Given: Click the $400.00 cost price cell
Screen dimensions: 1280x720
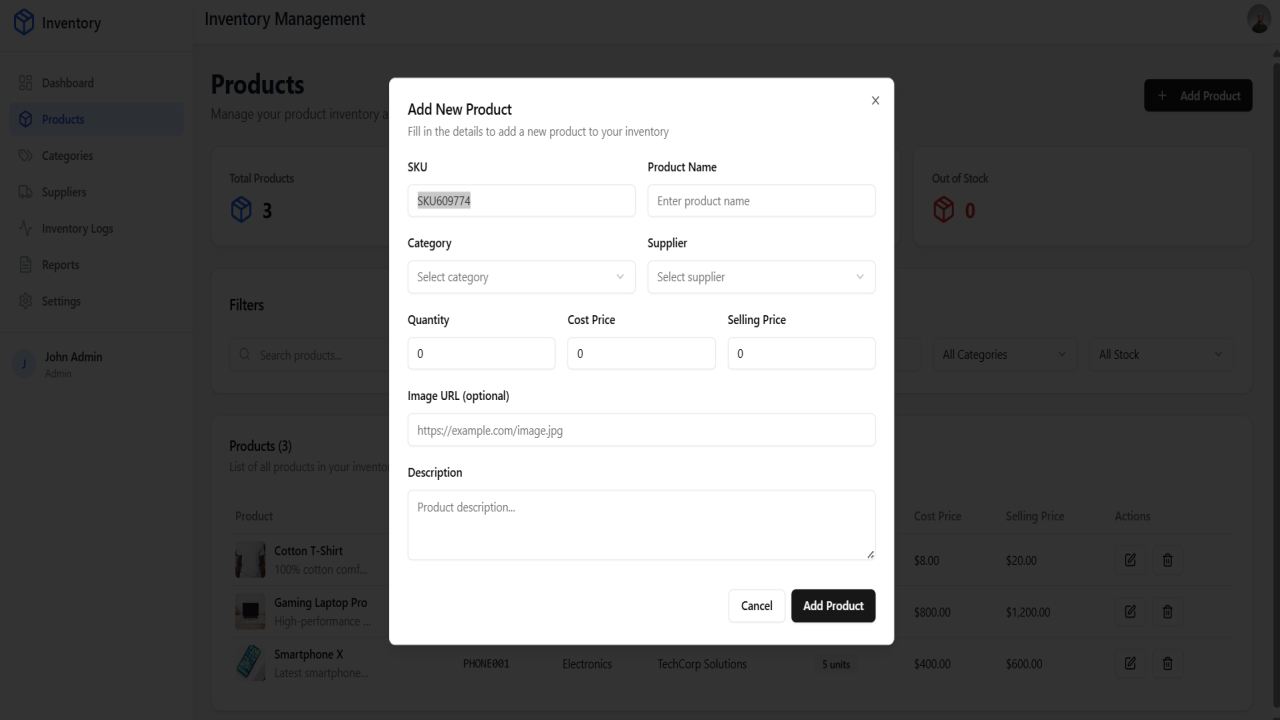Looking at the screenshot, I should click(932, 664).
